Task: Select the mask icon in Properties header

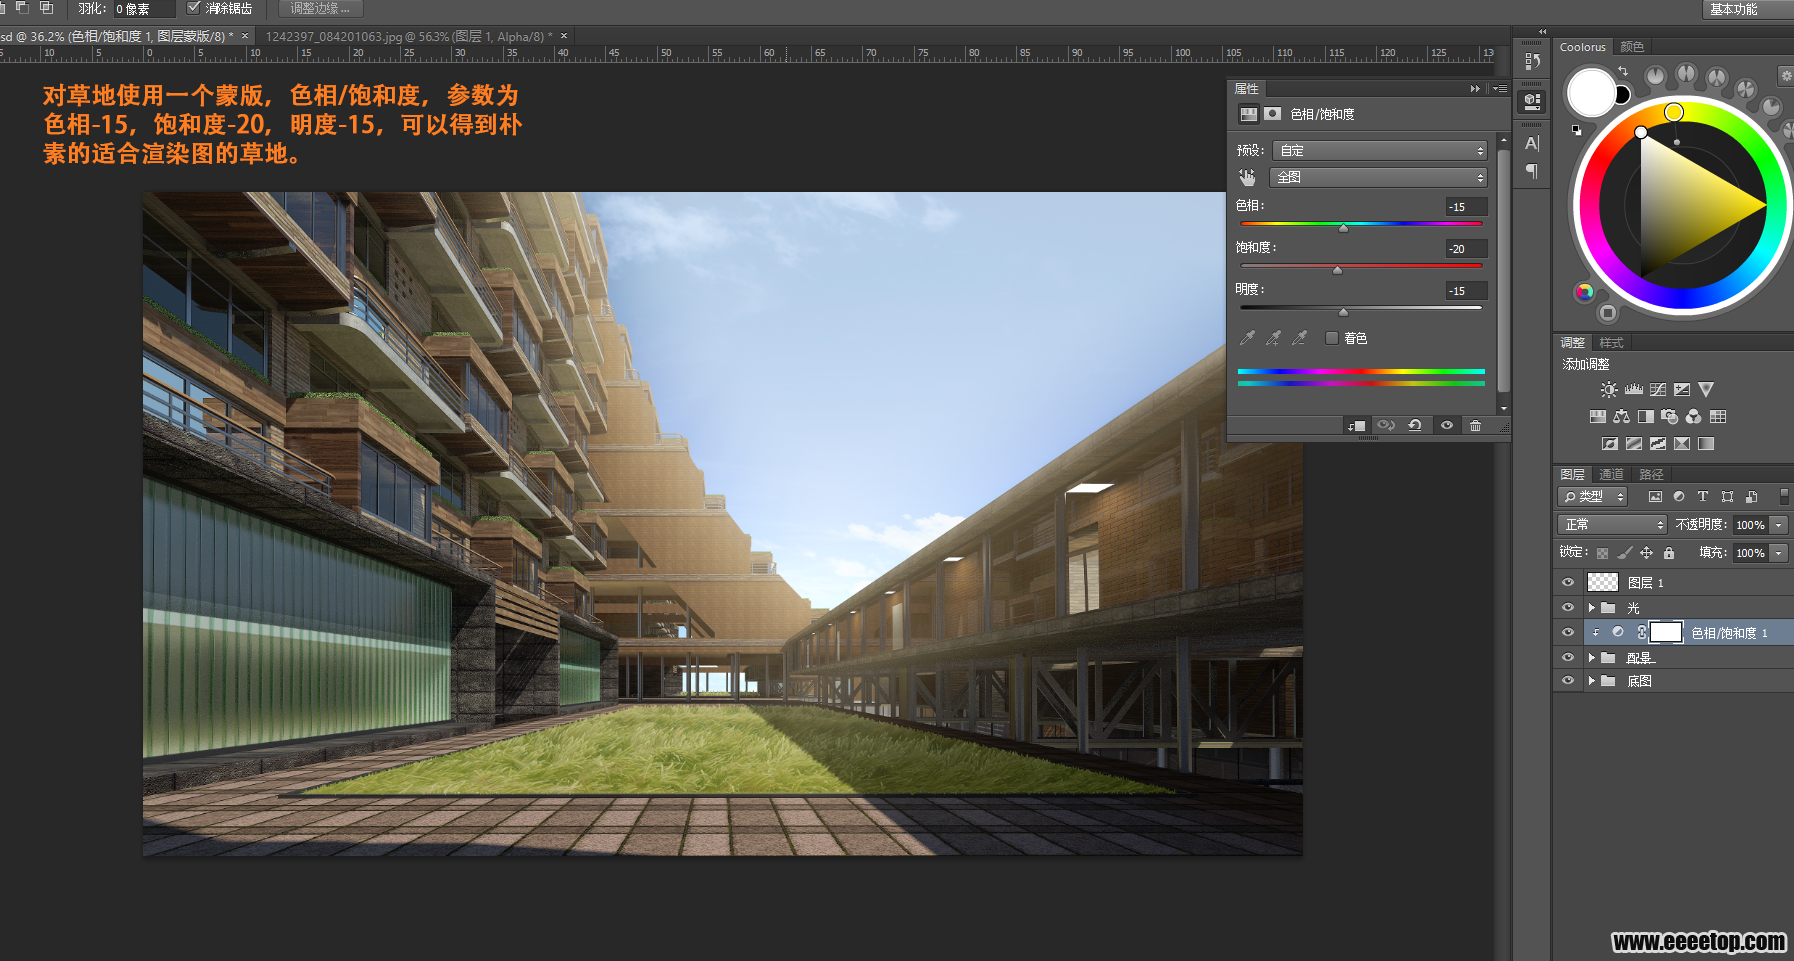Action: coord(1272,114)
